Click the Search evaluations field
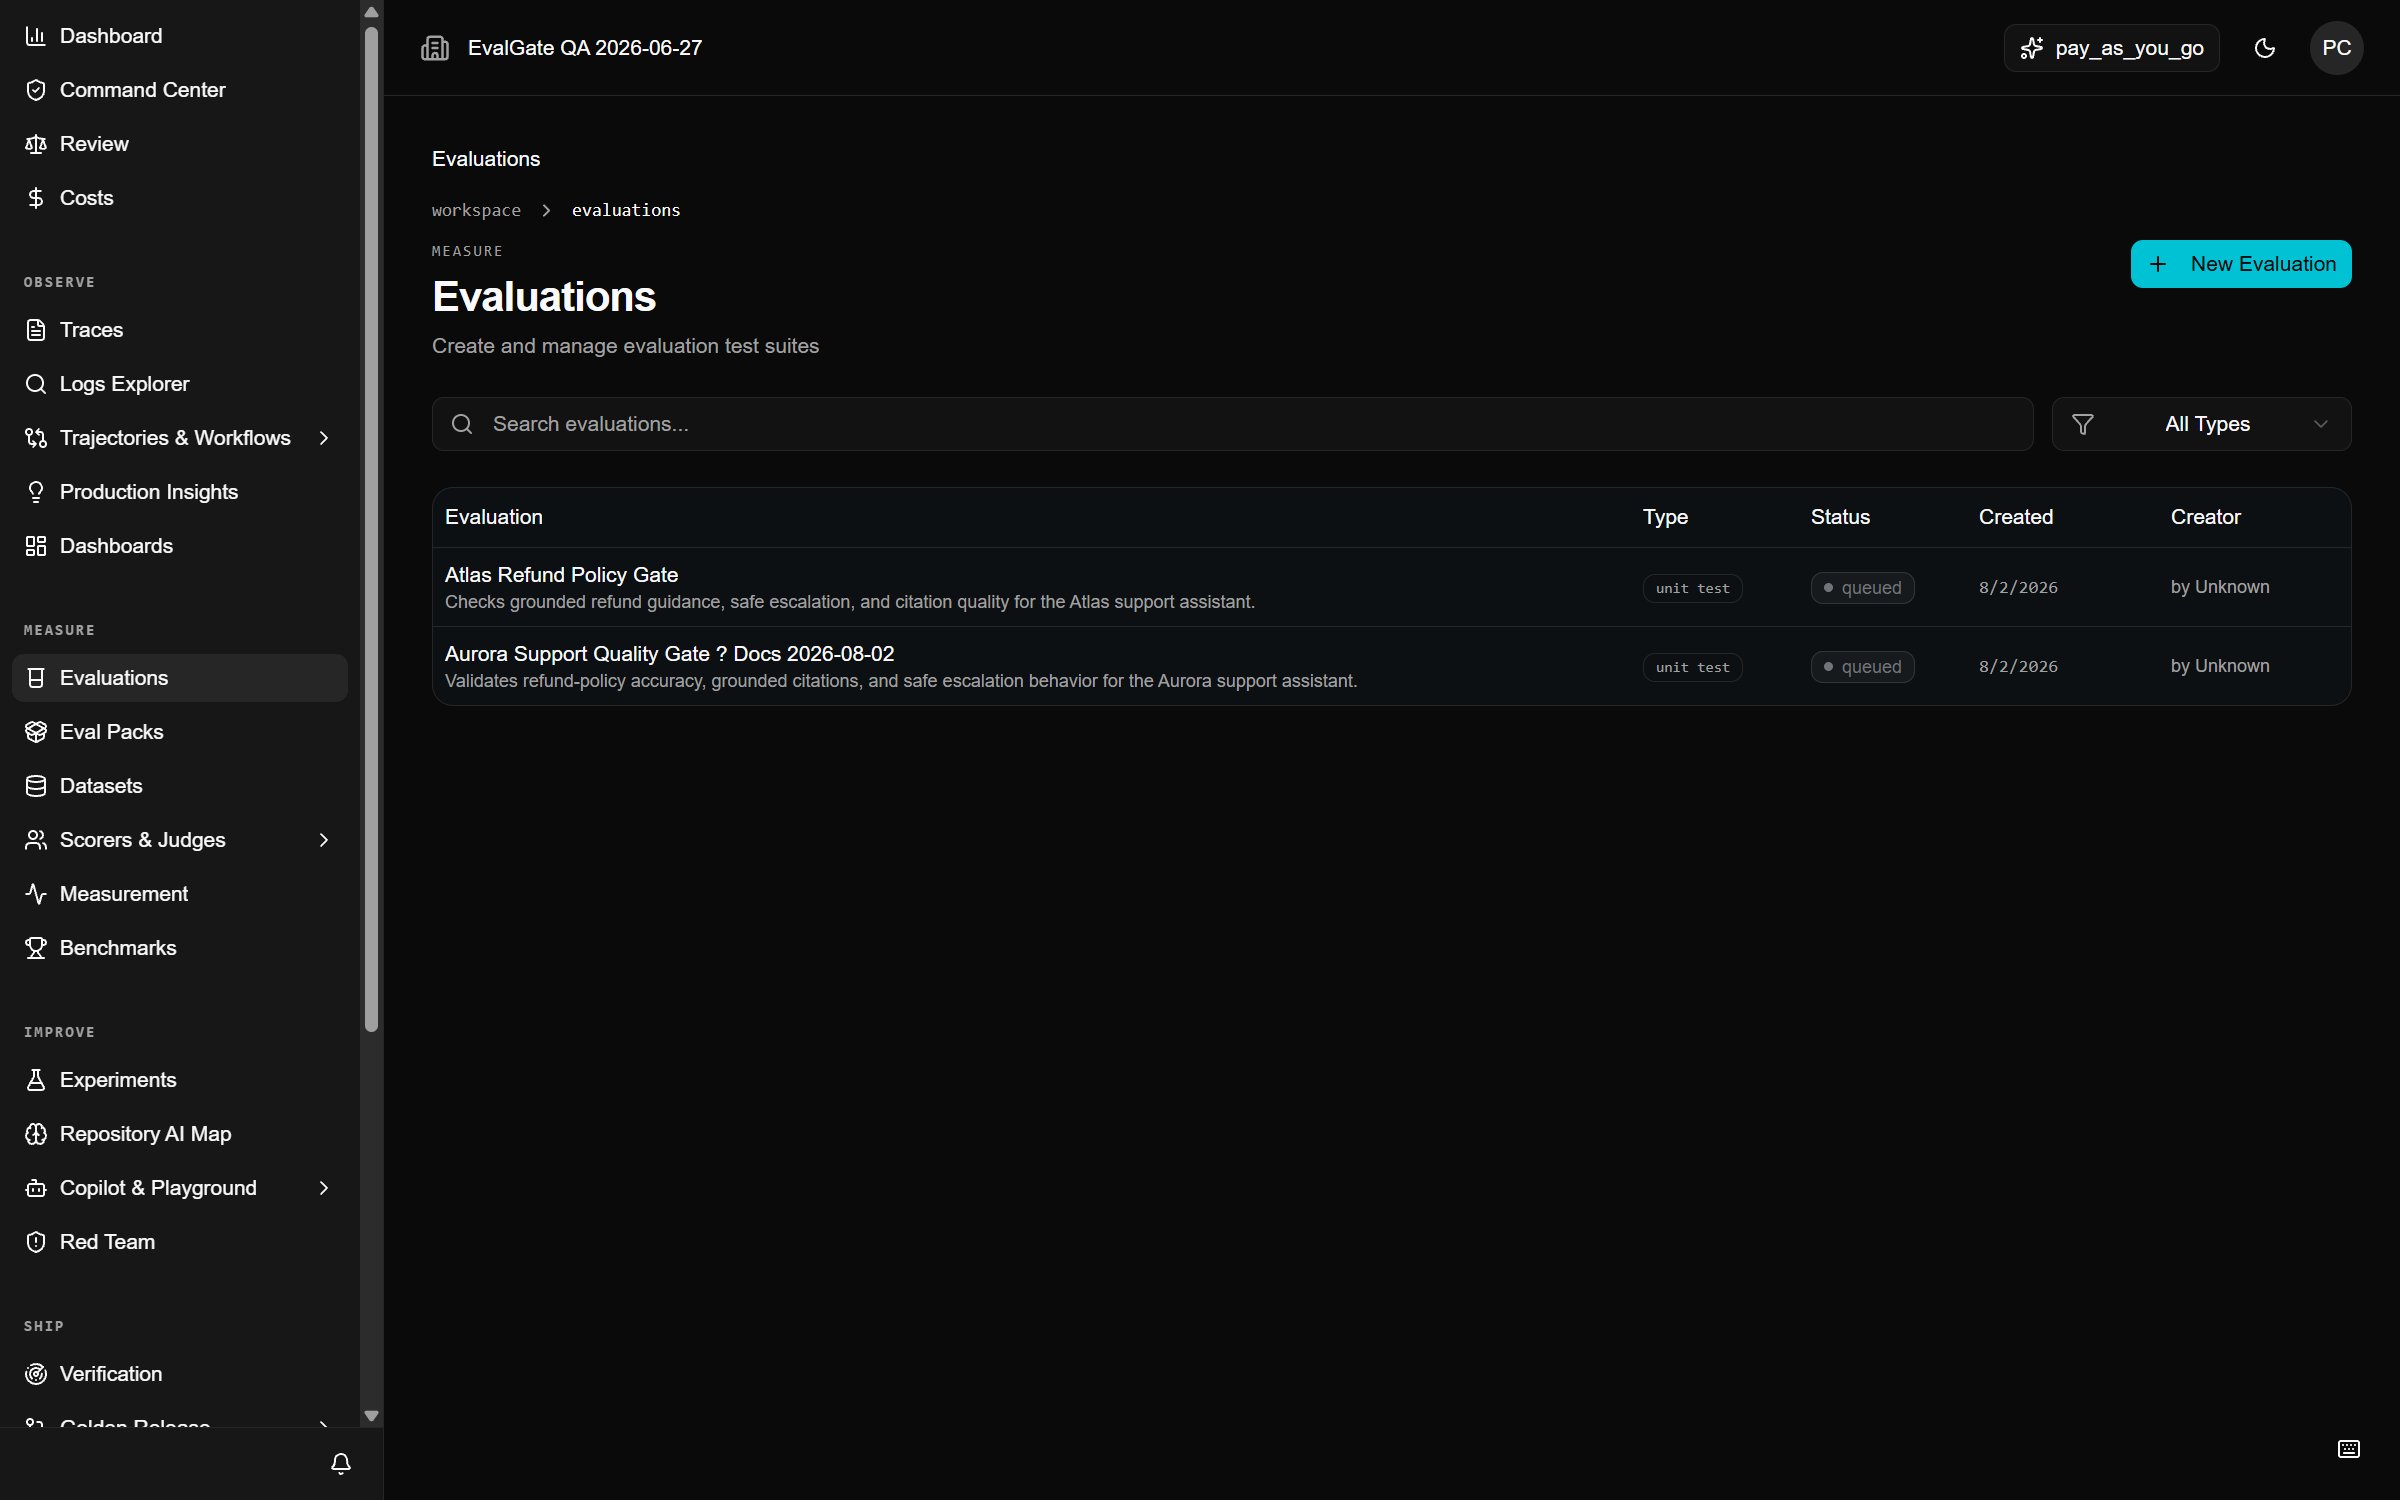 [1232, 424]
